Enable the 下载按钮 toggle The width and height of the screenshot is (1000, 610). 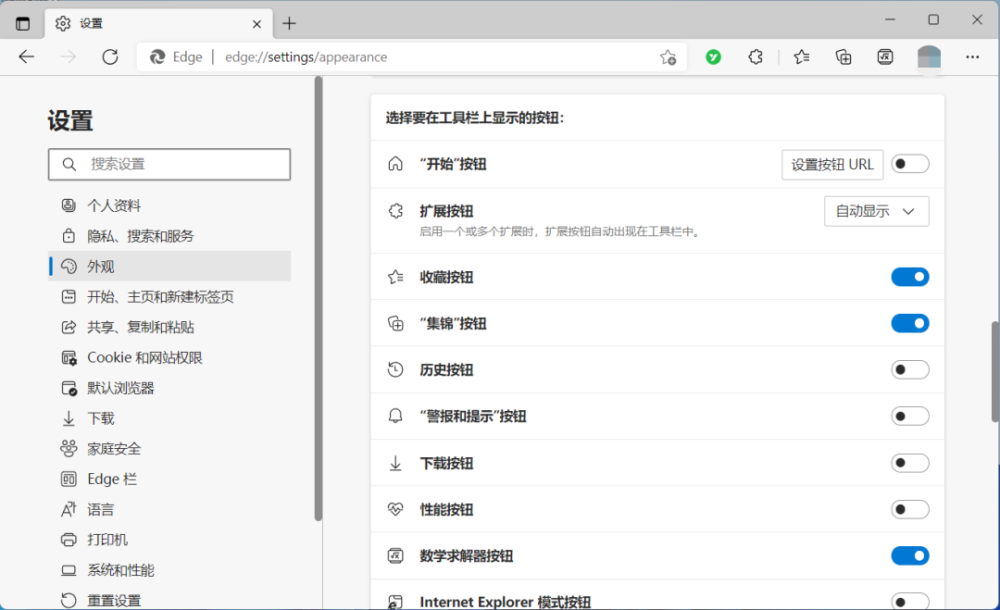tap(910, 463)
